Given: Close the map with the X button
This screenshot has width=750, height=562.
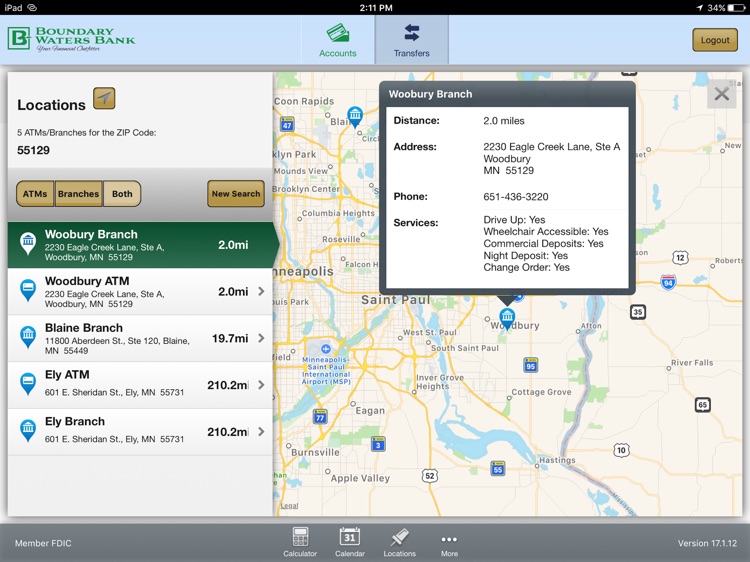Looking at the screenshot, I should (x=721, y=94).
